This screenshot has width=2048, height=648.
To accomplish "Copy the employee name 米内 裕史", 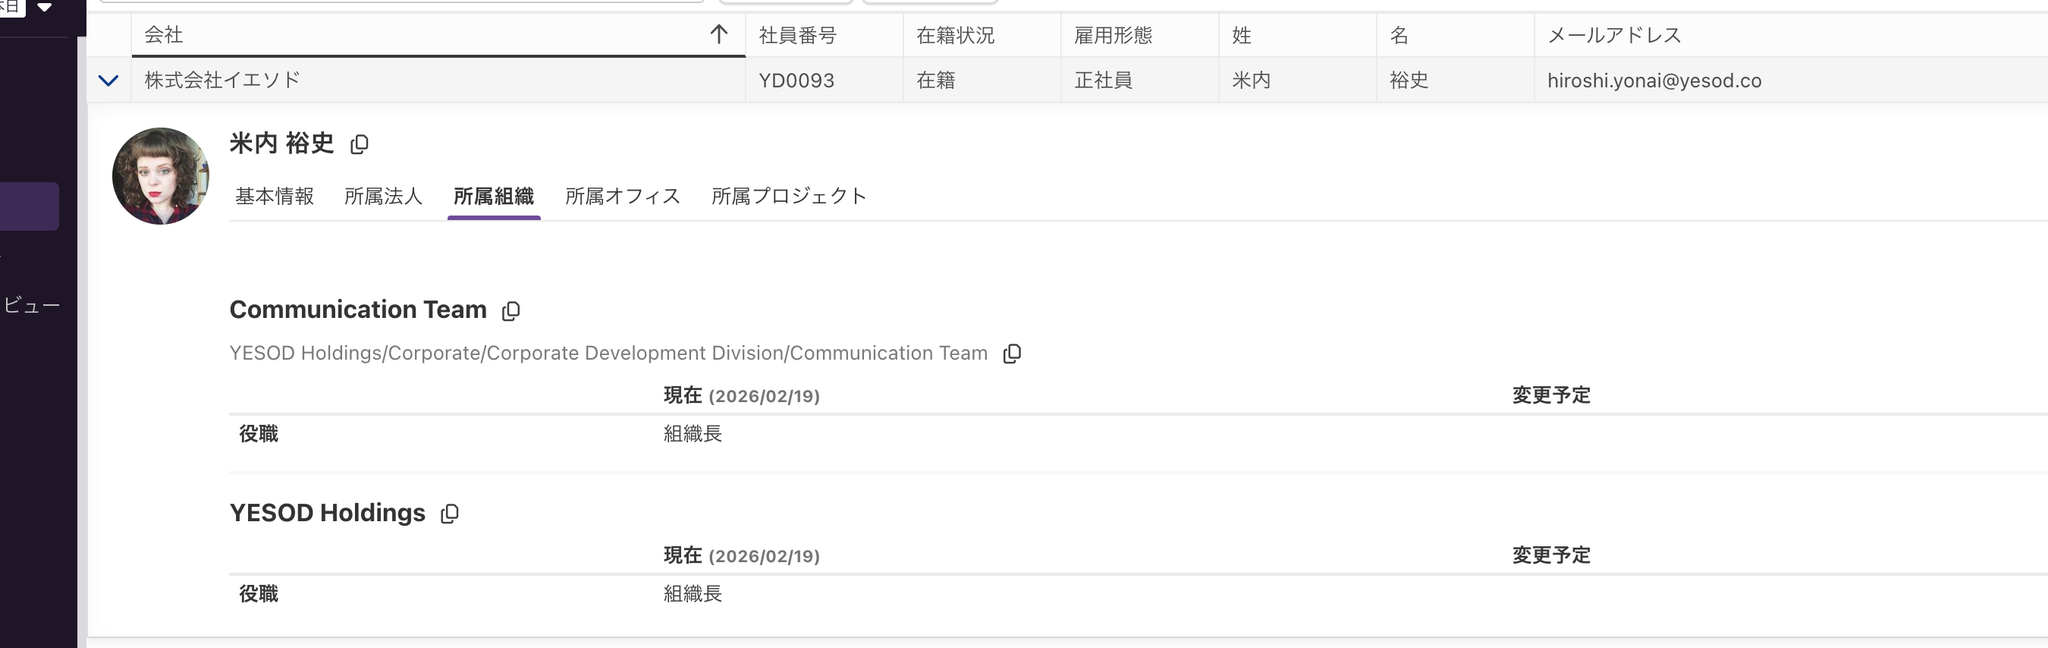I will (x=359, y=145).
